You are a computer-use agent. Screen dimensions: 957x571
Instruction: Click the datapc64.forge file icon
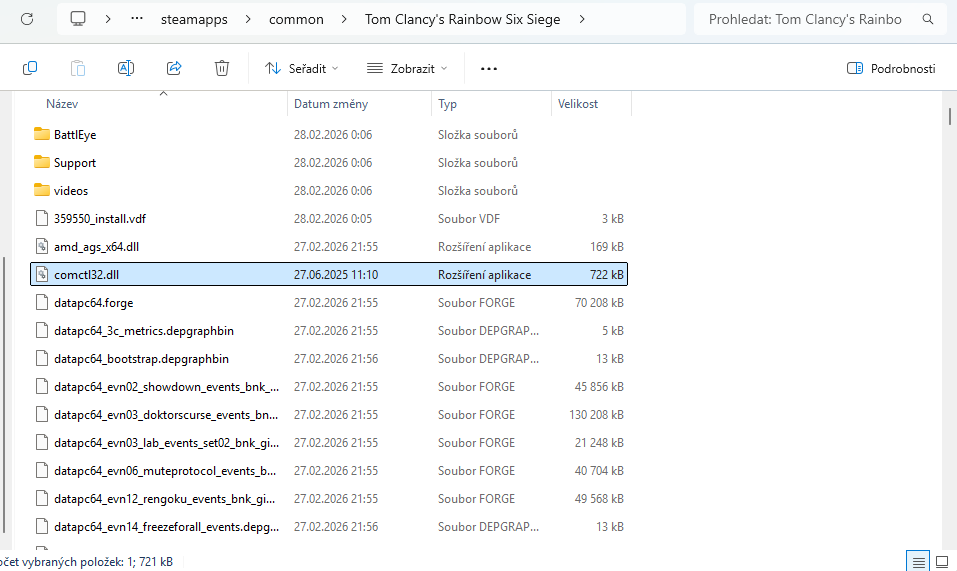click(x=42, y=302)
